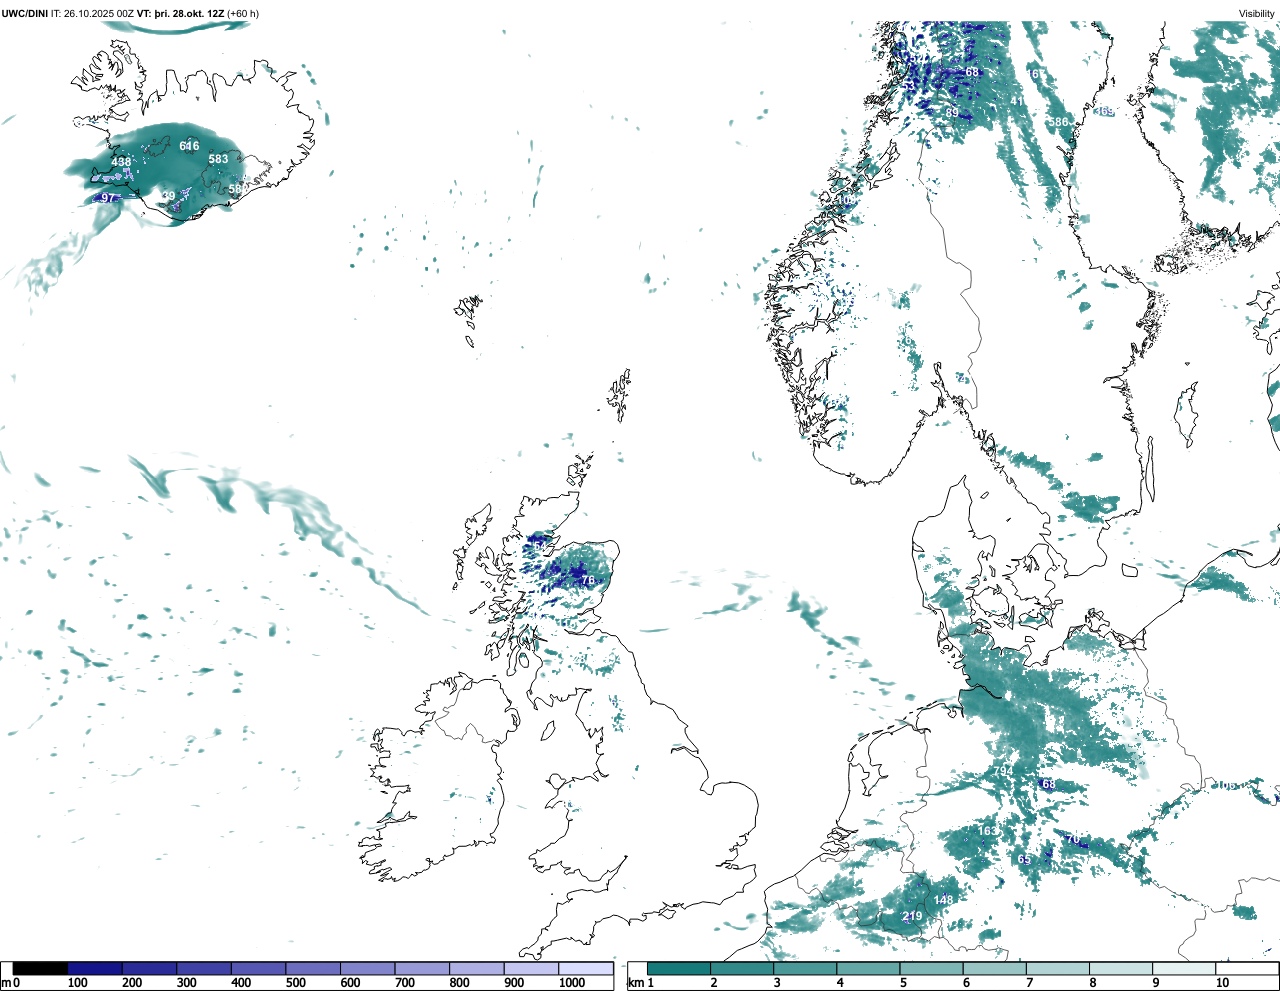Click the 'IT: 26.10.2025 00Z' initial time
1280x991 pixels.
93,13
